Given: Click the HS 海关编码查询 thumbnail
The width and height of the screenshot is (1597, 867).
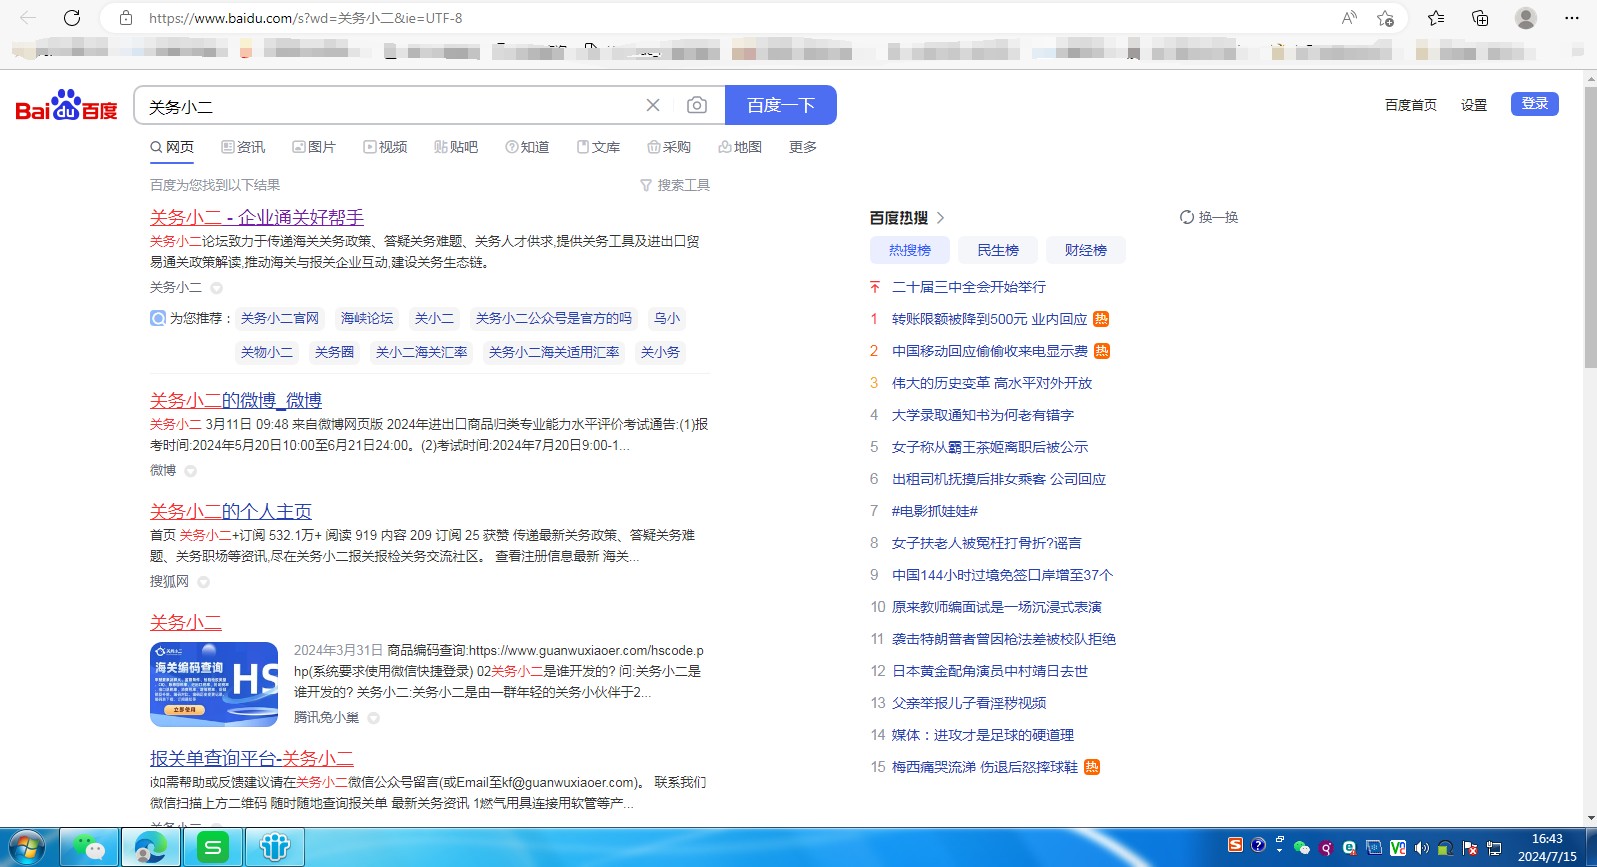Looking at the screenshot, I should click(214, 684).
